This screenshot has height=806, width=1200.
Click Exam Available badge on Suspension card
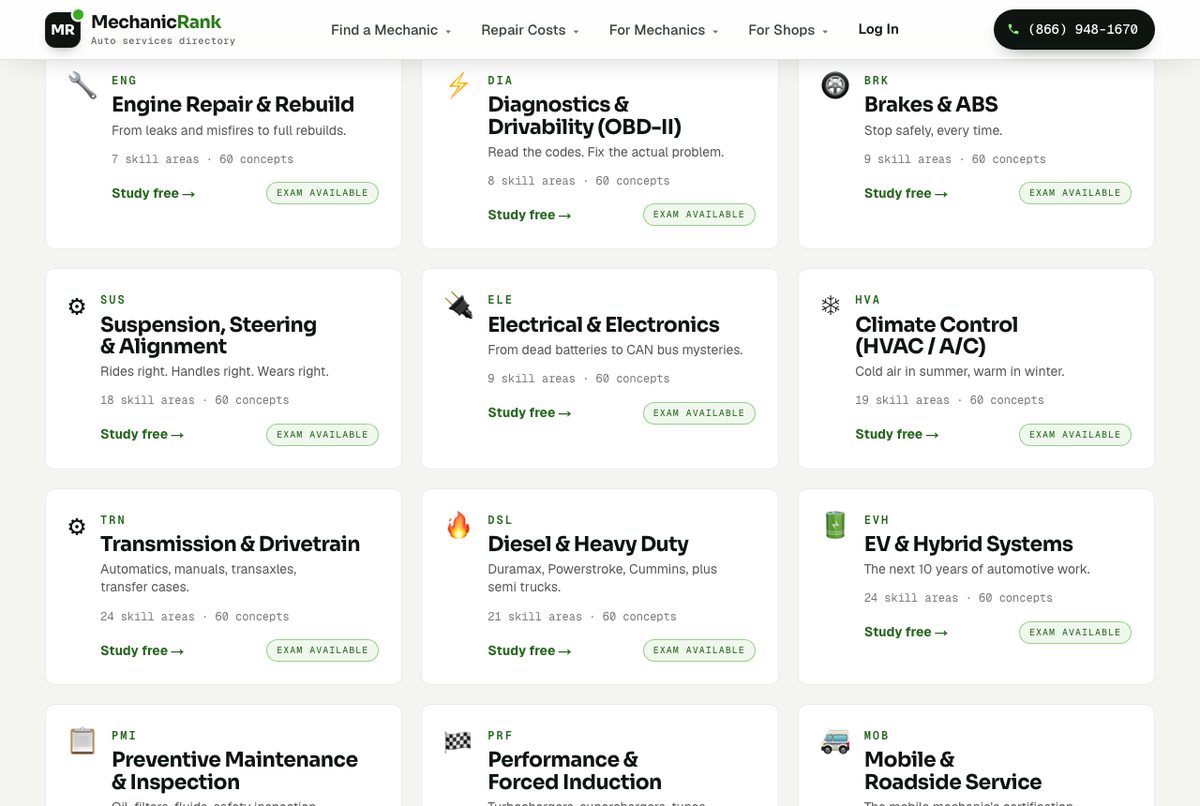pos(322,435)
